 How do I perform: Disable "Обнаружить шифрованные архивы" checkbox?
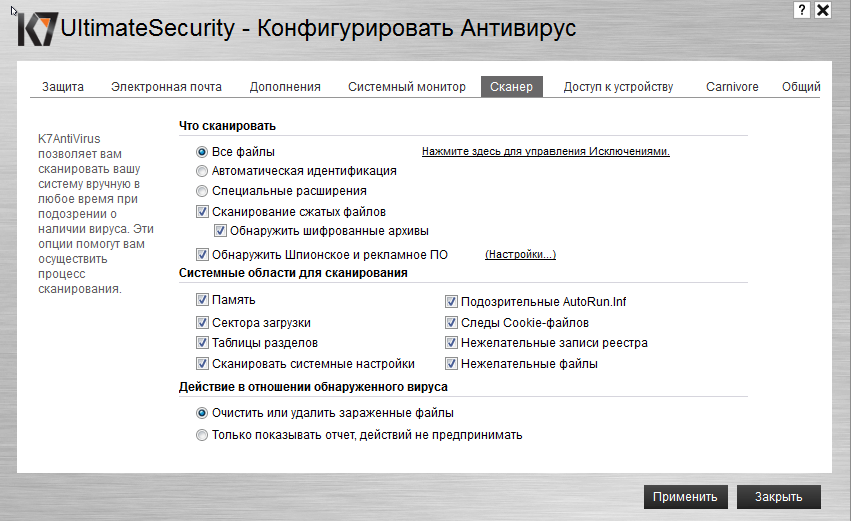coord(221,231)
